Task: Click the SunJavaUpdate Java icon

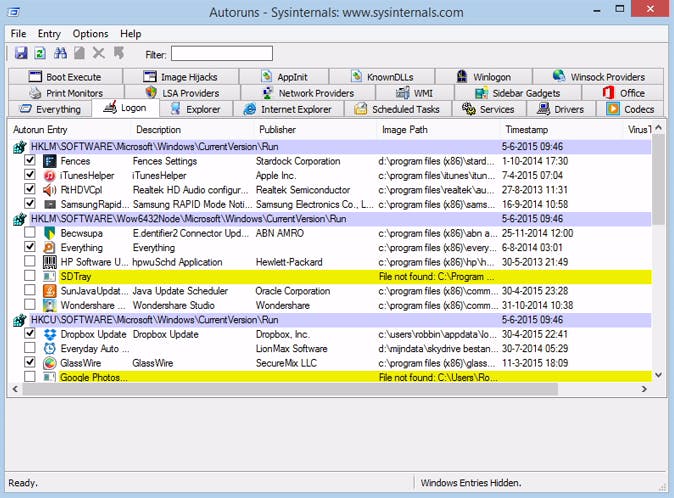Action: 48,291
